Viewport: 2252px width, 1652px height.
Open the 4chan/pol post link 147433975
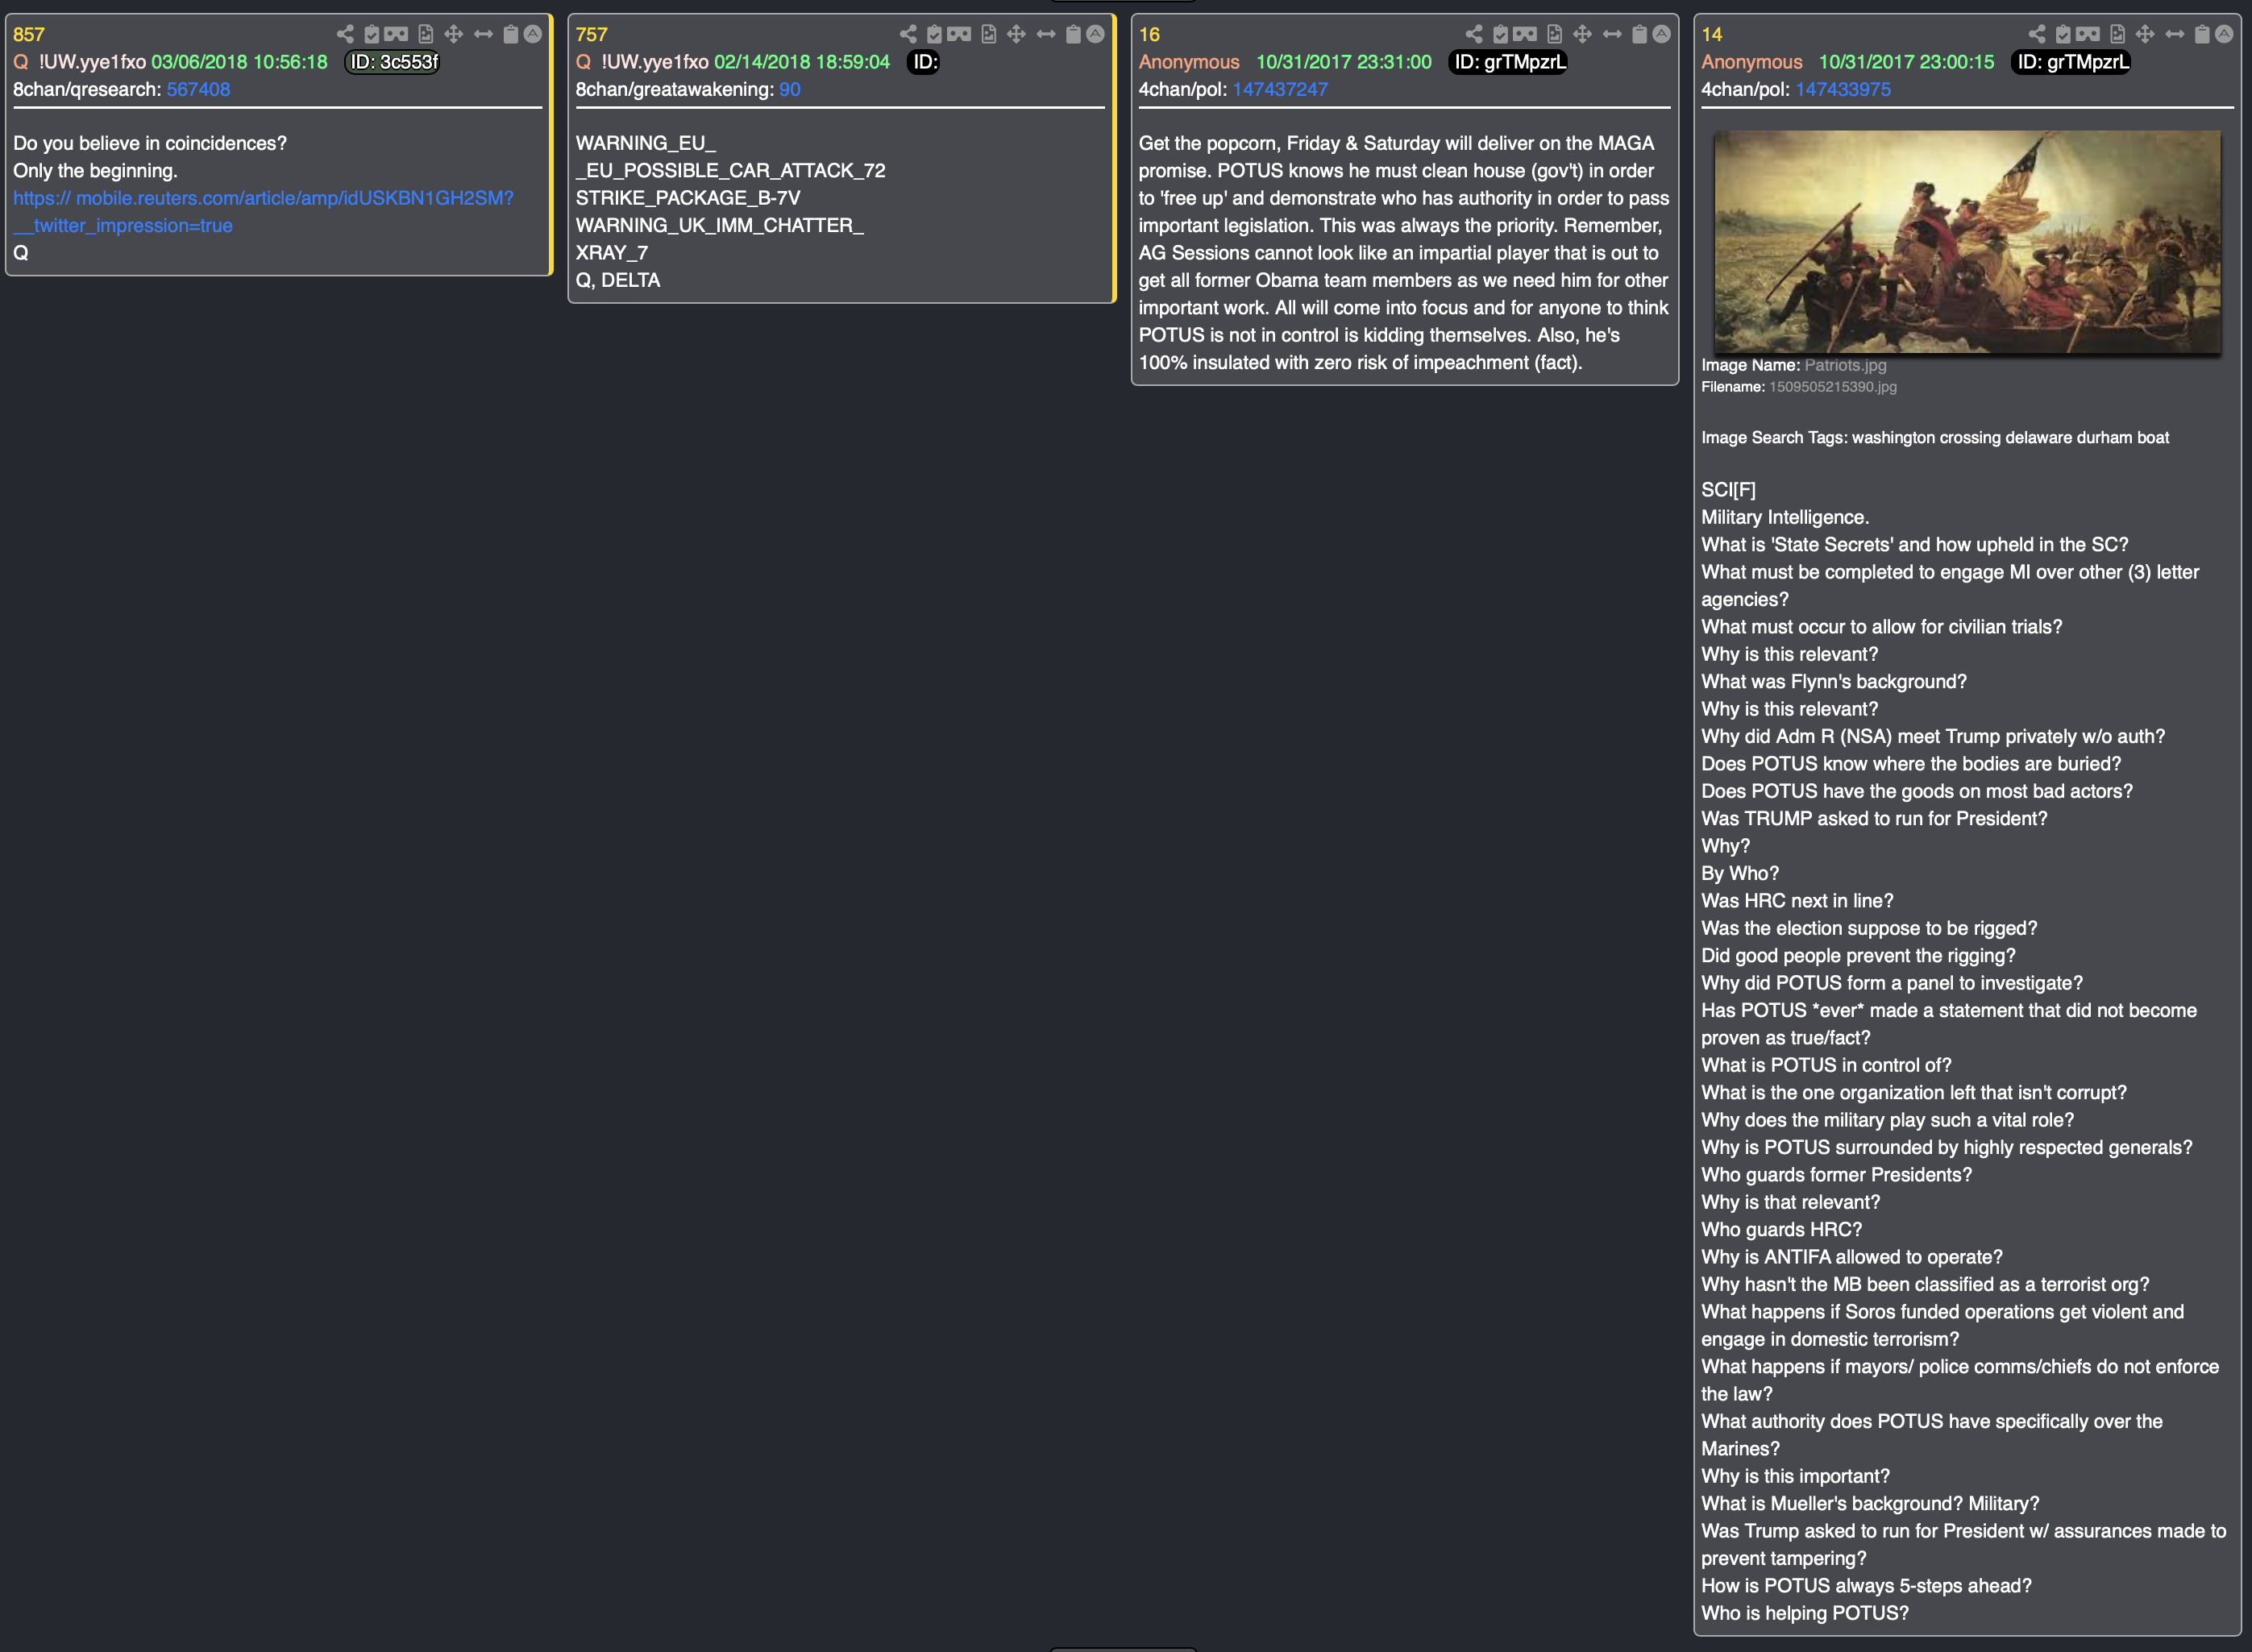pyautogui.click(x=1843, y=89)
